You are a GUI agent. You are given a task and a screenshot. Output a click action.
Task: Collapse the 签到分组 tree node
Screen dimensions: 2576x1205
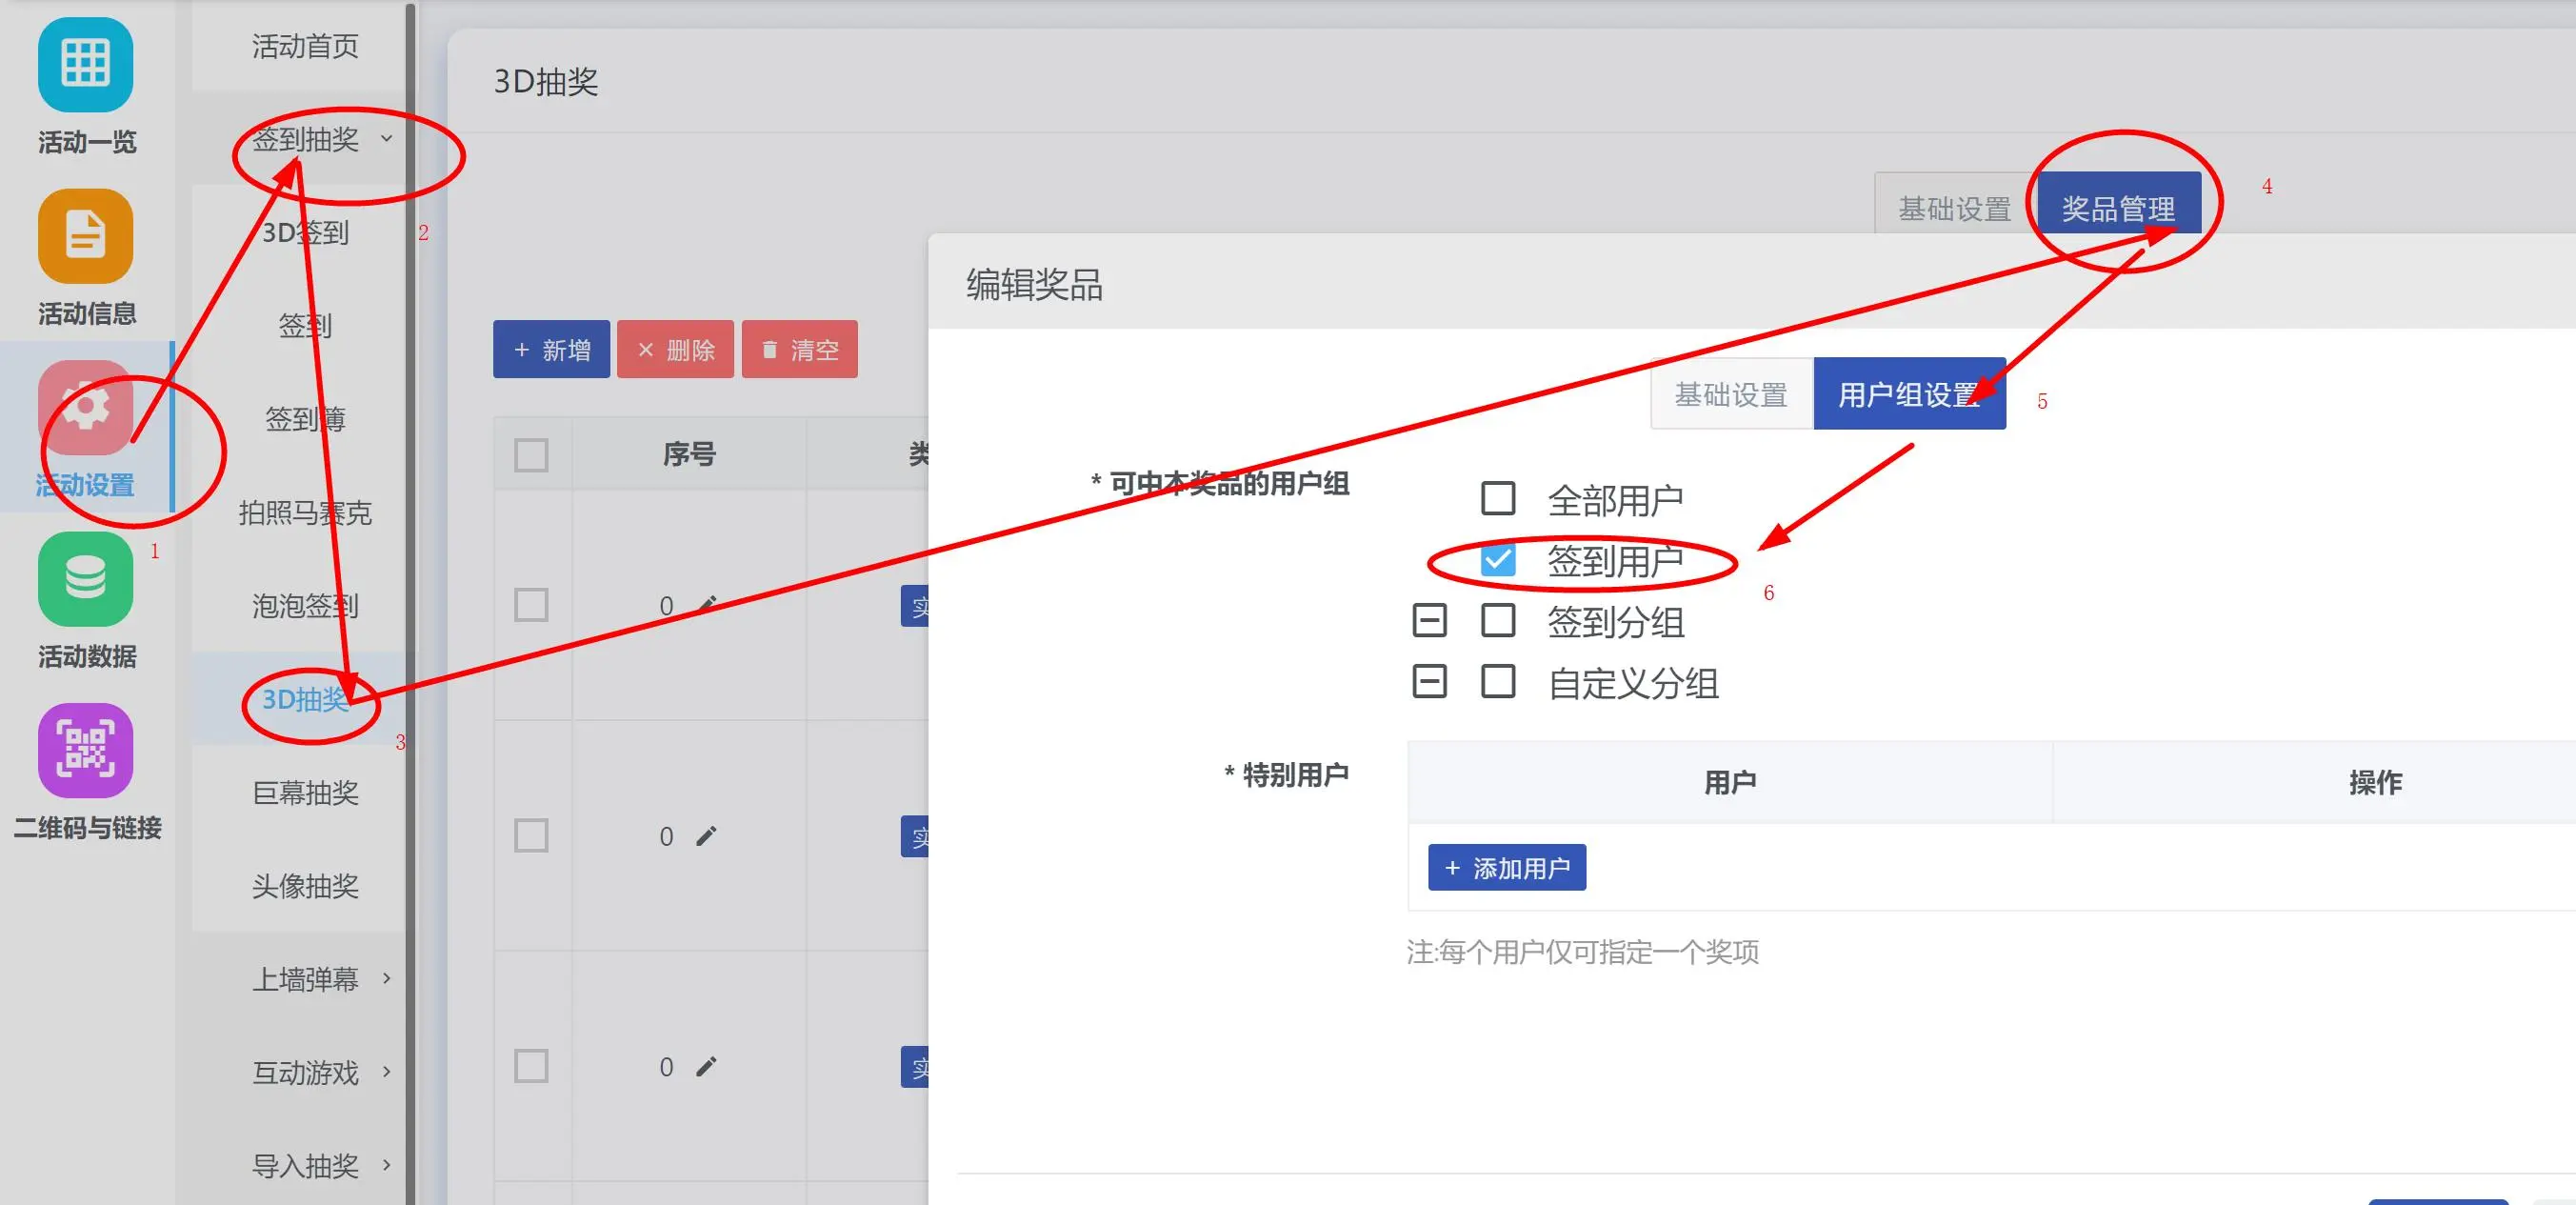[1429, 621]
